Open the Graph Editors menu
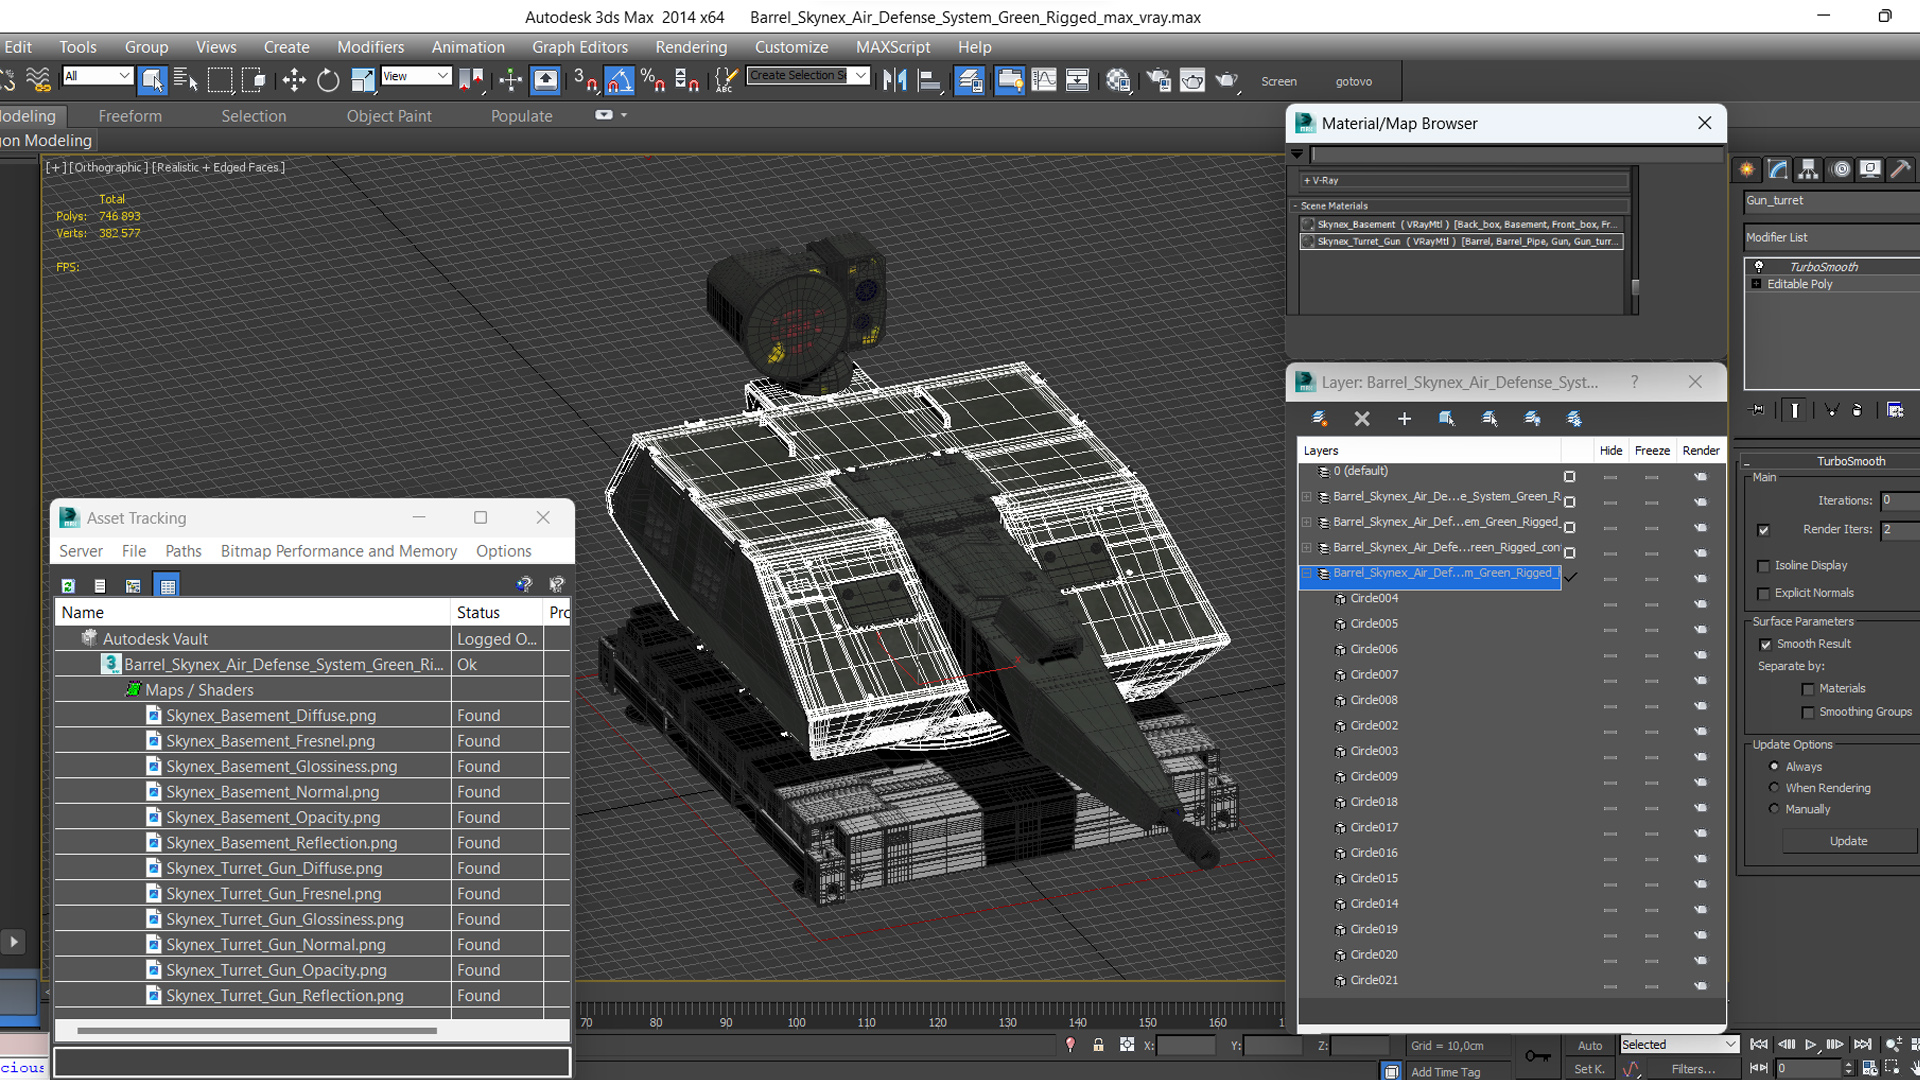1920x1080 pixels. coord(580,47)
